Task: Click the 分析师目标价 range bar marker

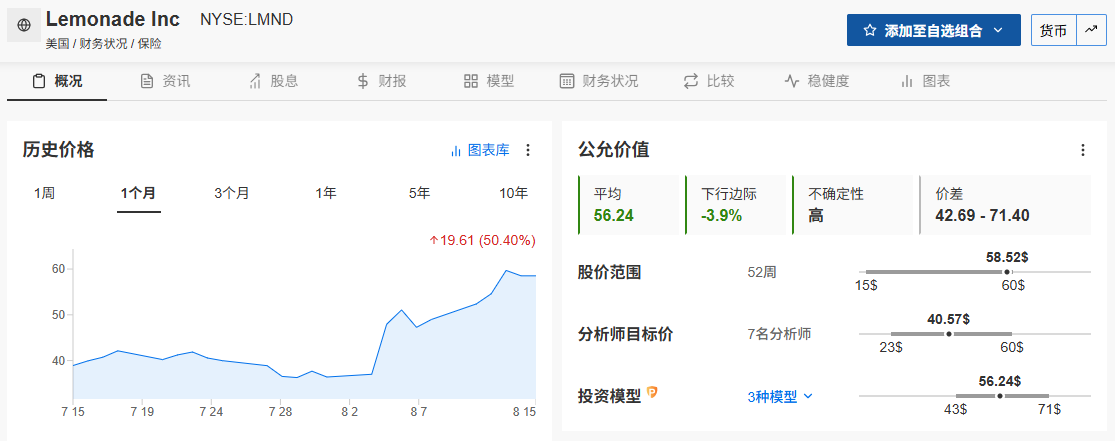Action: coord(949,334)
